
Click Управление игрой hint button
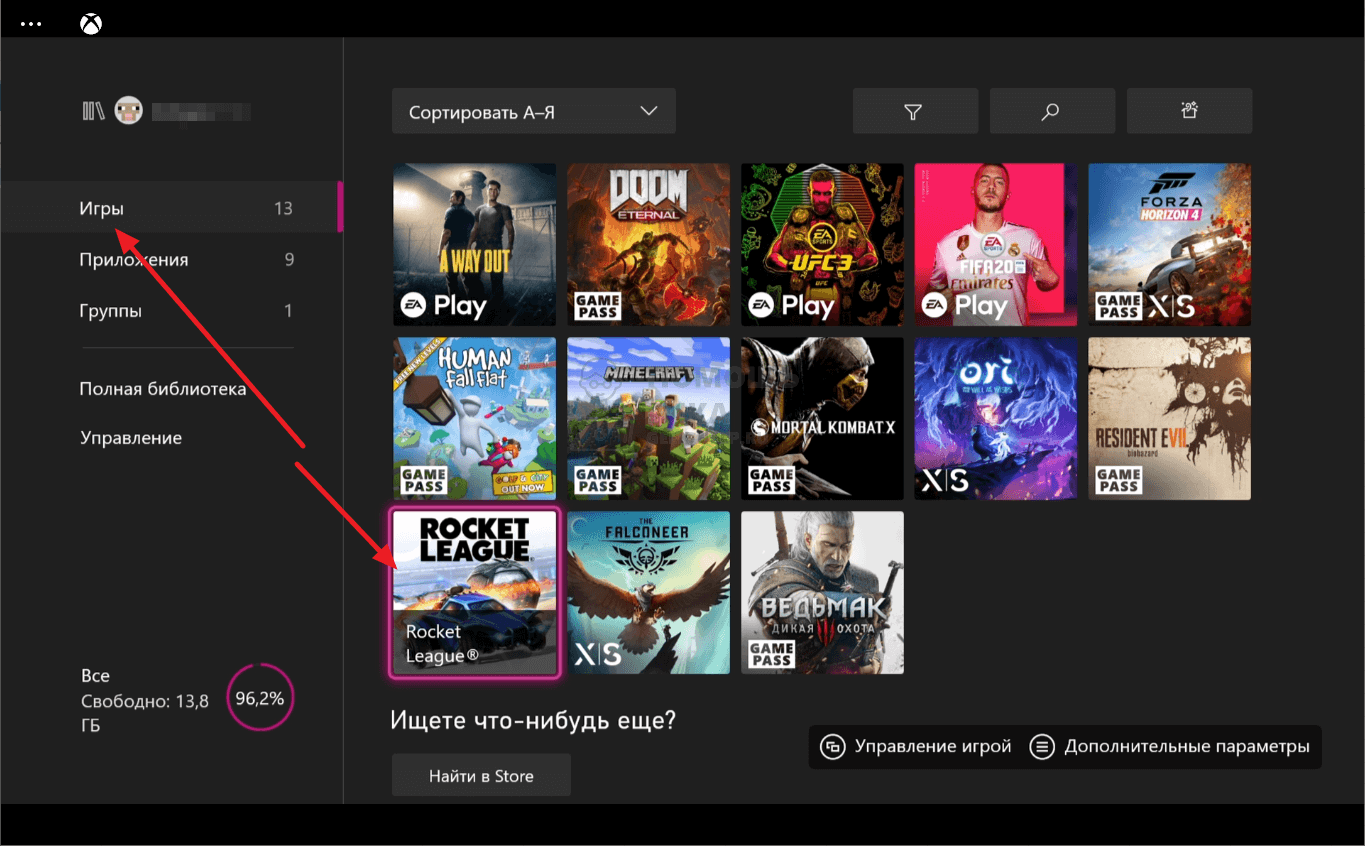point(916,747)
